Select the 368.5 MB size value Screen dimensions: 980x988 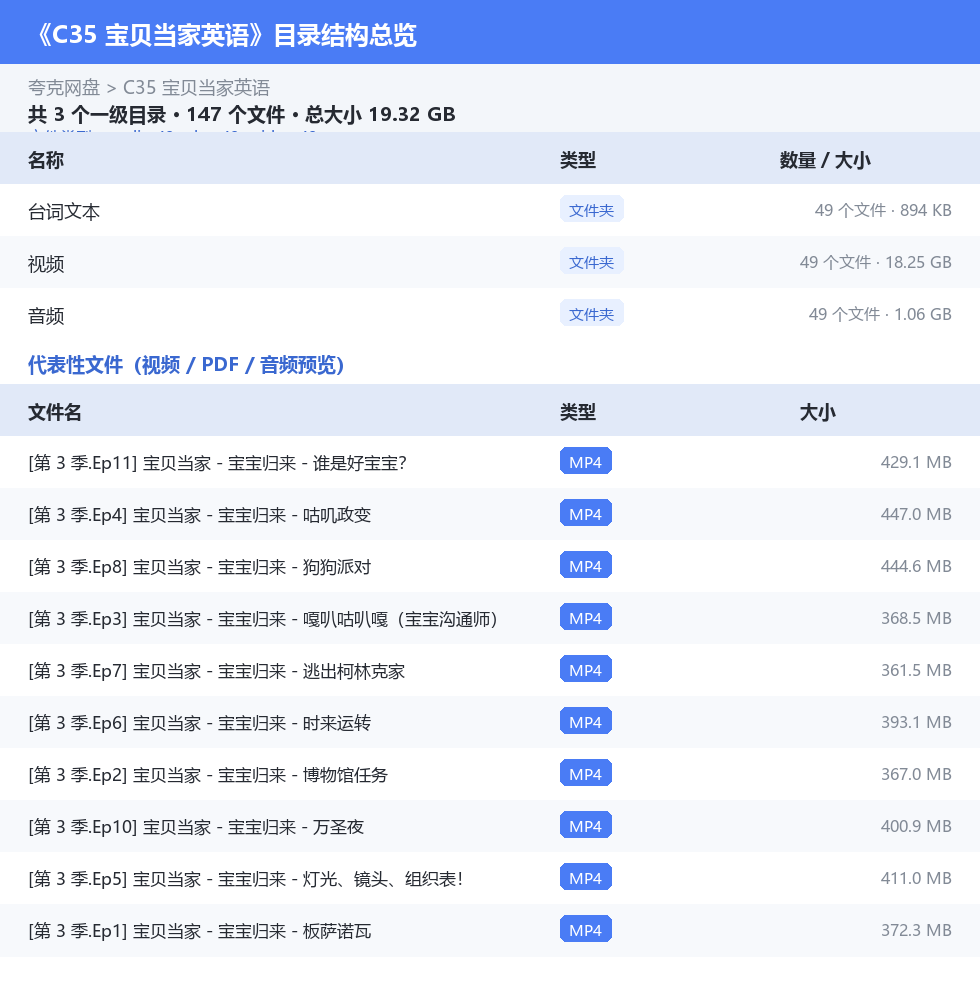coord(916,618)
